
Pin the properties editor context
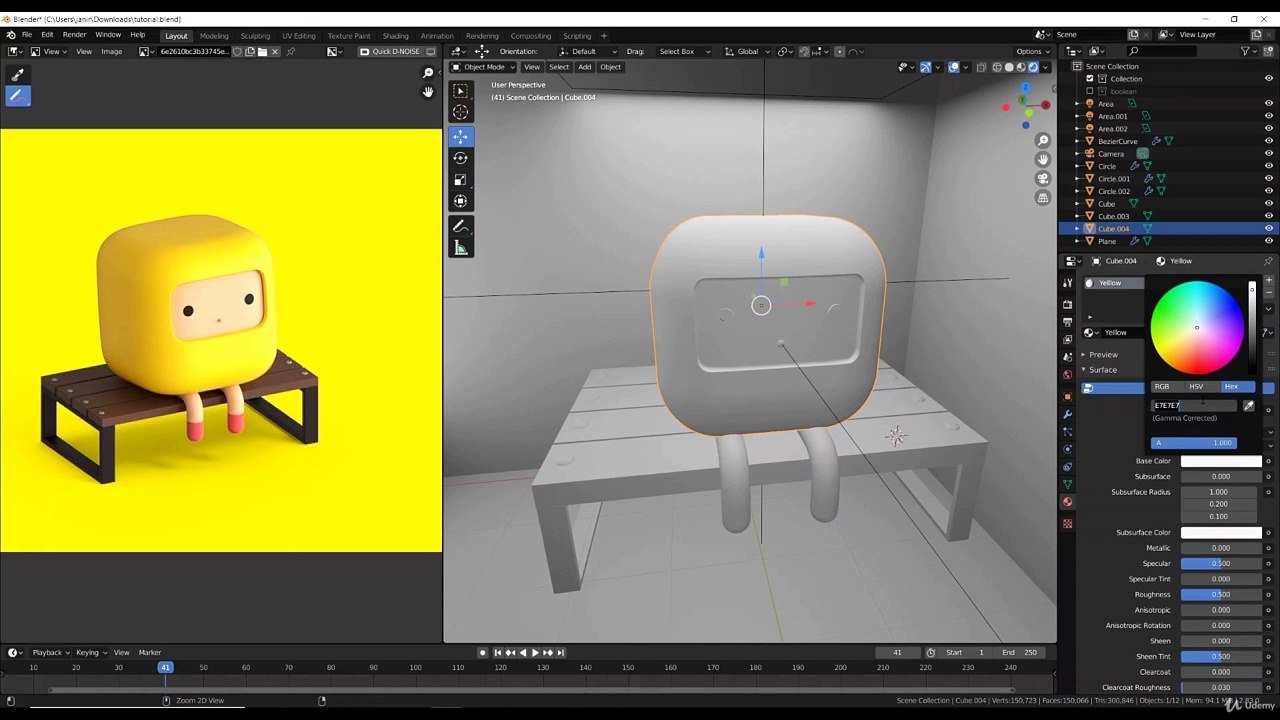click(x=1269, y=261)
